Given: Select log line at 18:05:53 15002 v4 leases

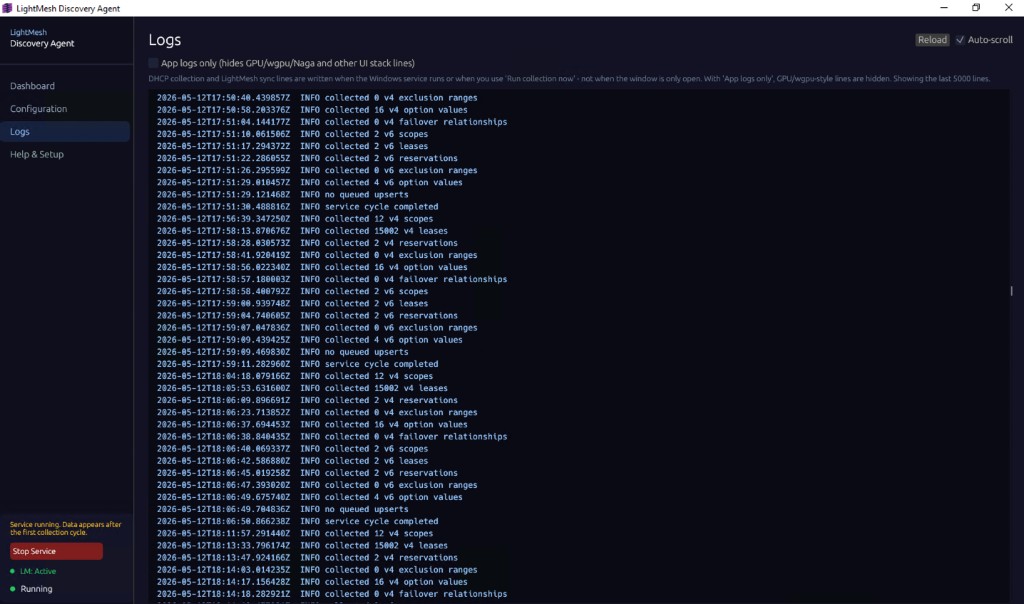Looking at the screenshot, I should [x=302, y=388].
